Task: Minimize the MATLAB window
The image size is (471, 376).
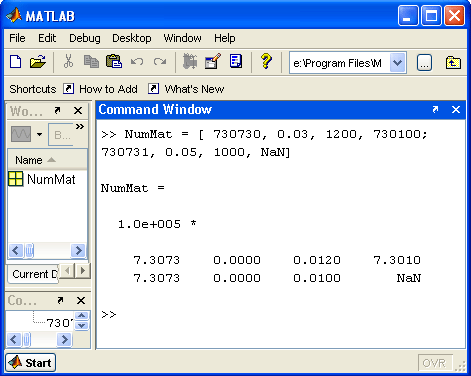Action: (408, 16)
